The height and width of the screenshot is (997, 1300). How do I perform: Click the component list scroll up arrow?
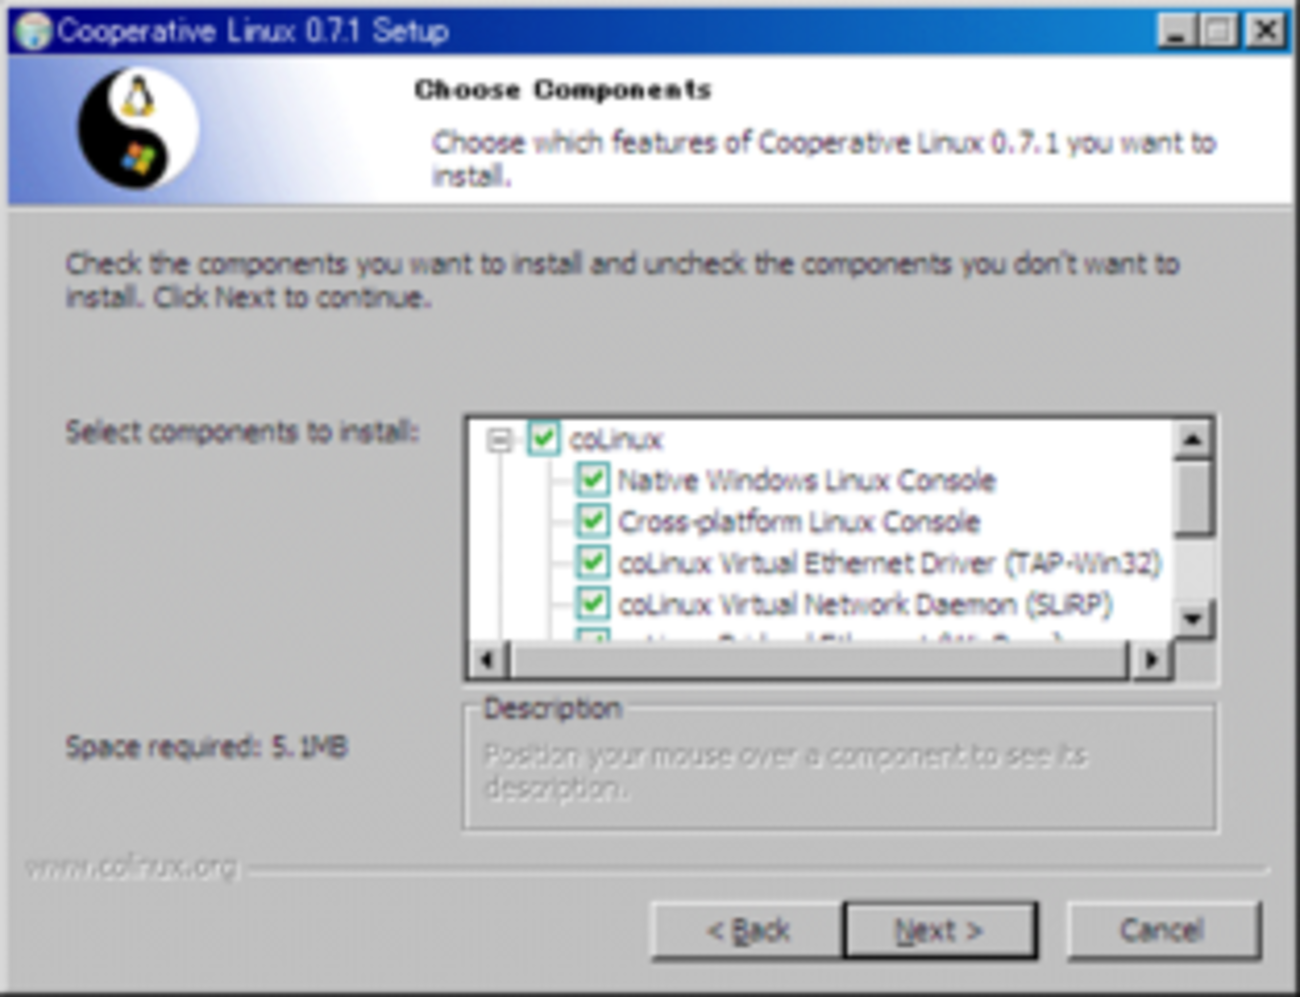point(1192,438)
